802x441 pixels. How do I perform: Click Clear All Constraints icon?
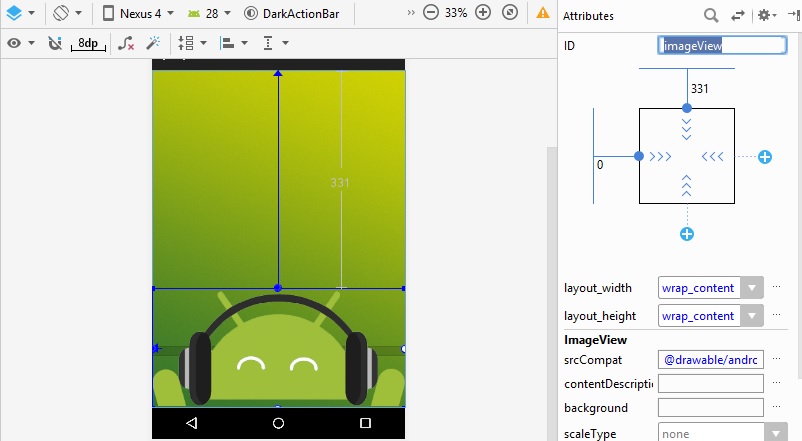pyautogui.click(x=126, y=43)
